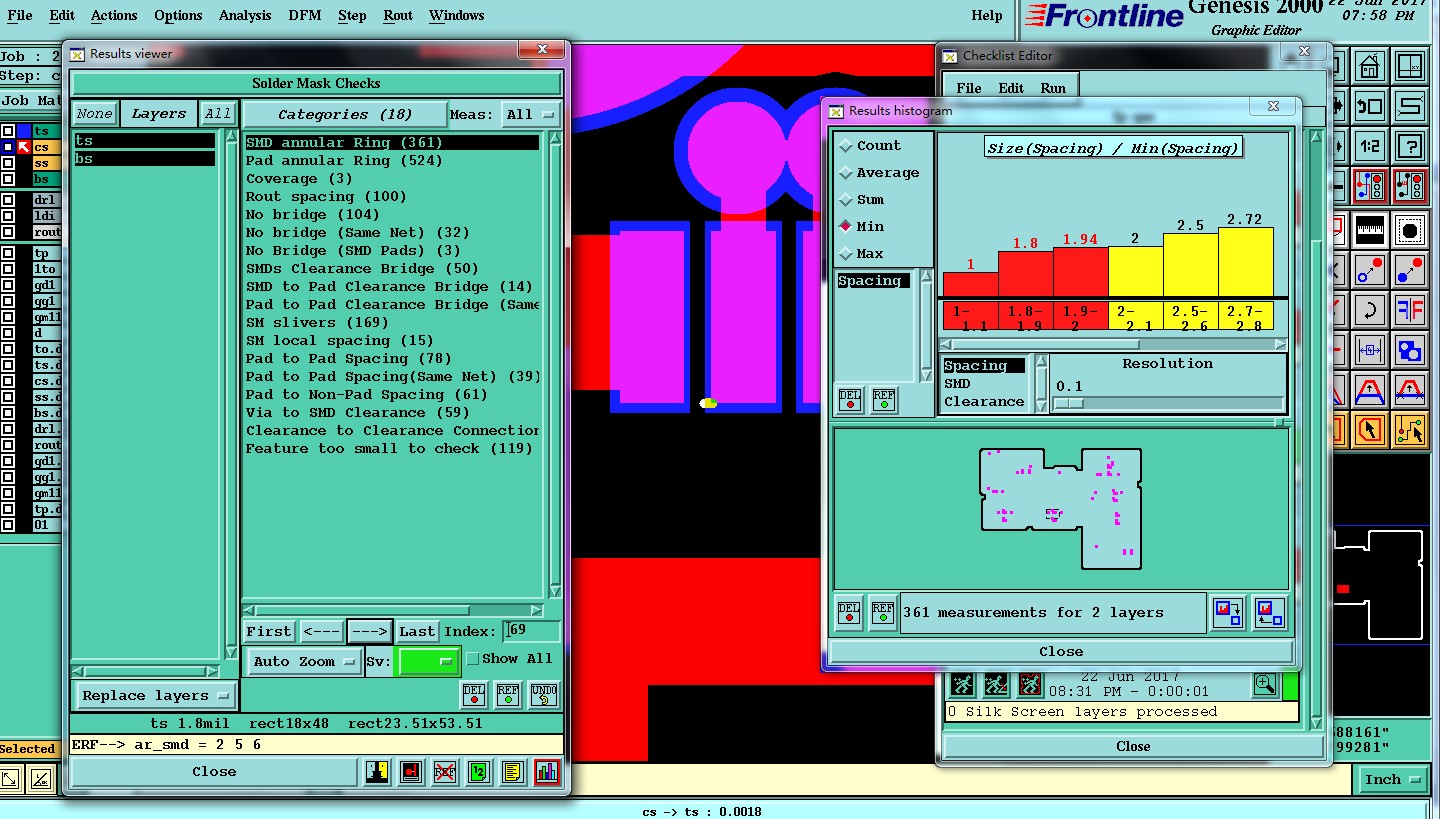
Task: Click the home view icon in the right toolbar
Action: [1370, 67]
